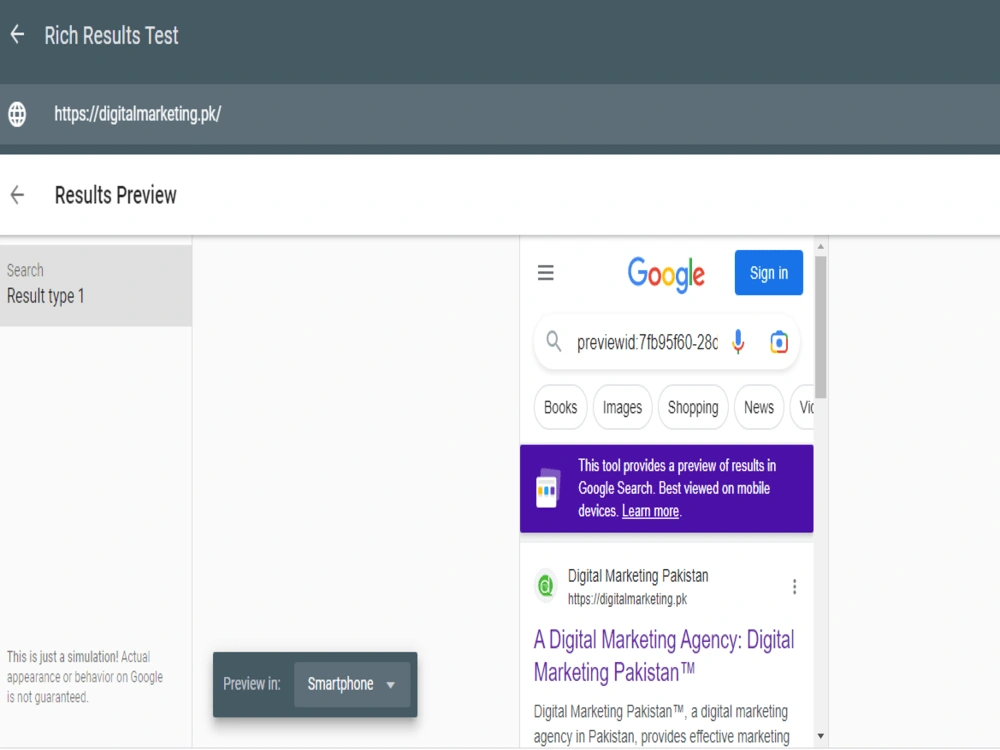Viewport: 1000px width, 750px height.
Task: Click the preview pane scrollbar thumb
Action: point(820,327)
